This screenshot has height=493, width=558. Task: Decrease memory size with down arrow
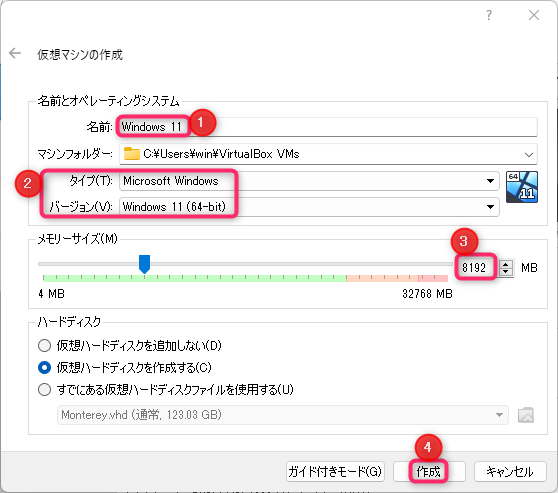[x=505, y=272]
